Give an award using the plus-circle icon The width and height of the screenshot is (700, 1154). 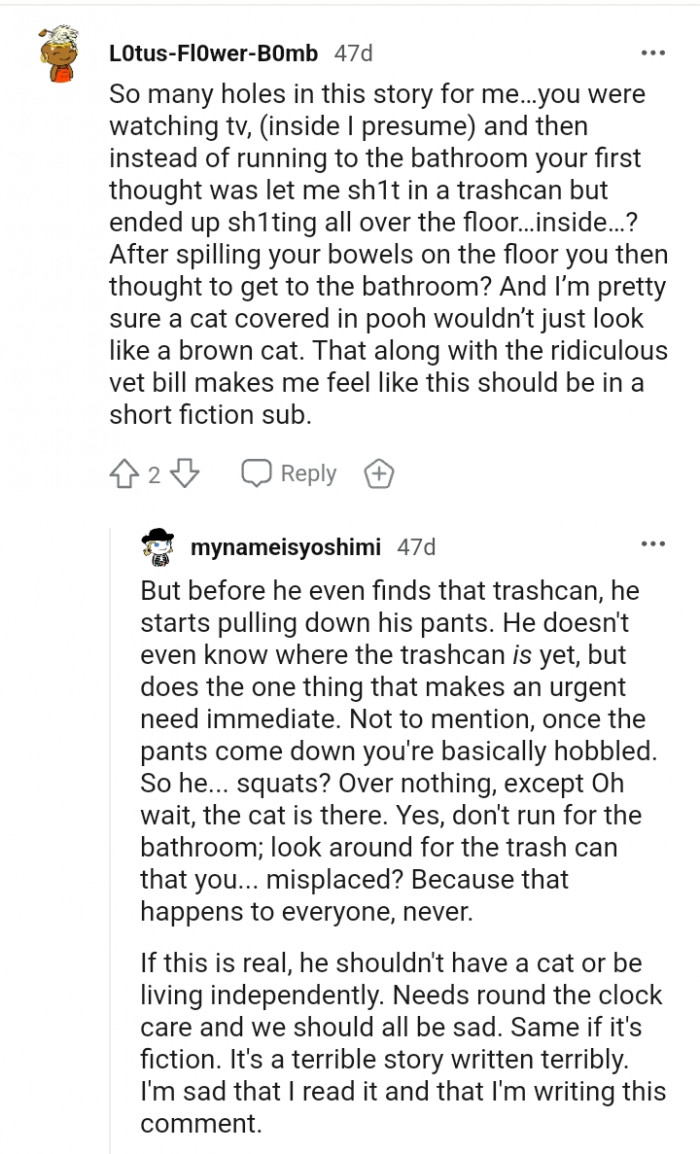coord(379,473)
